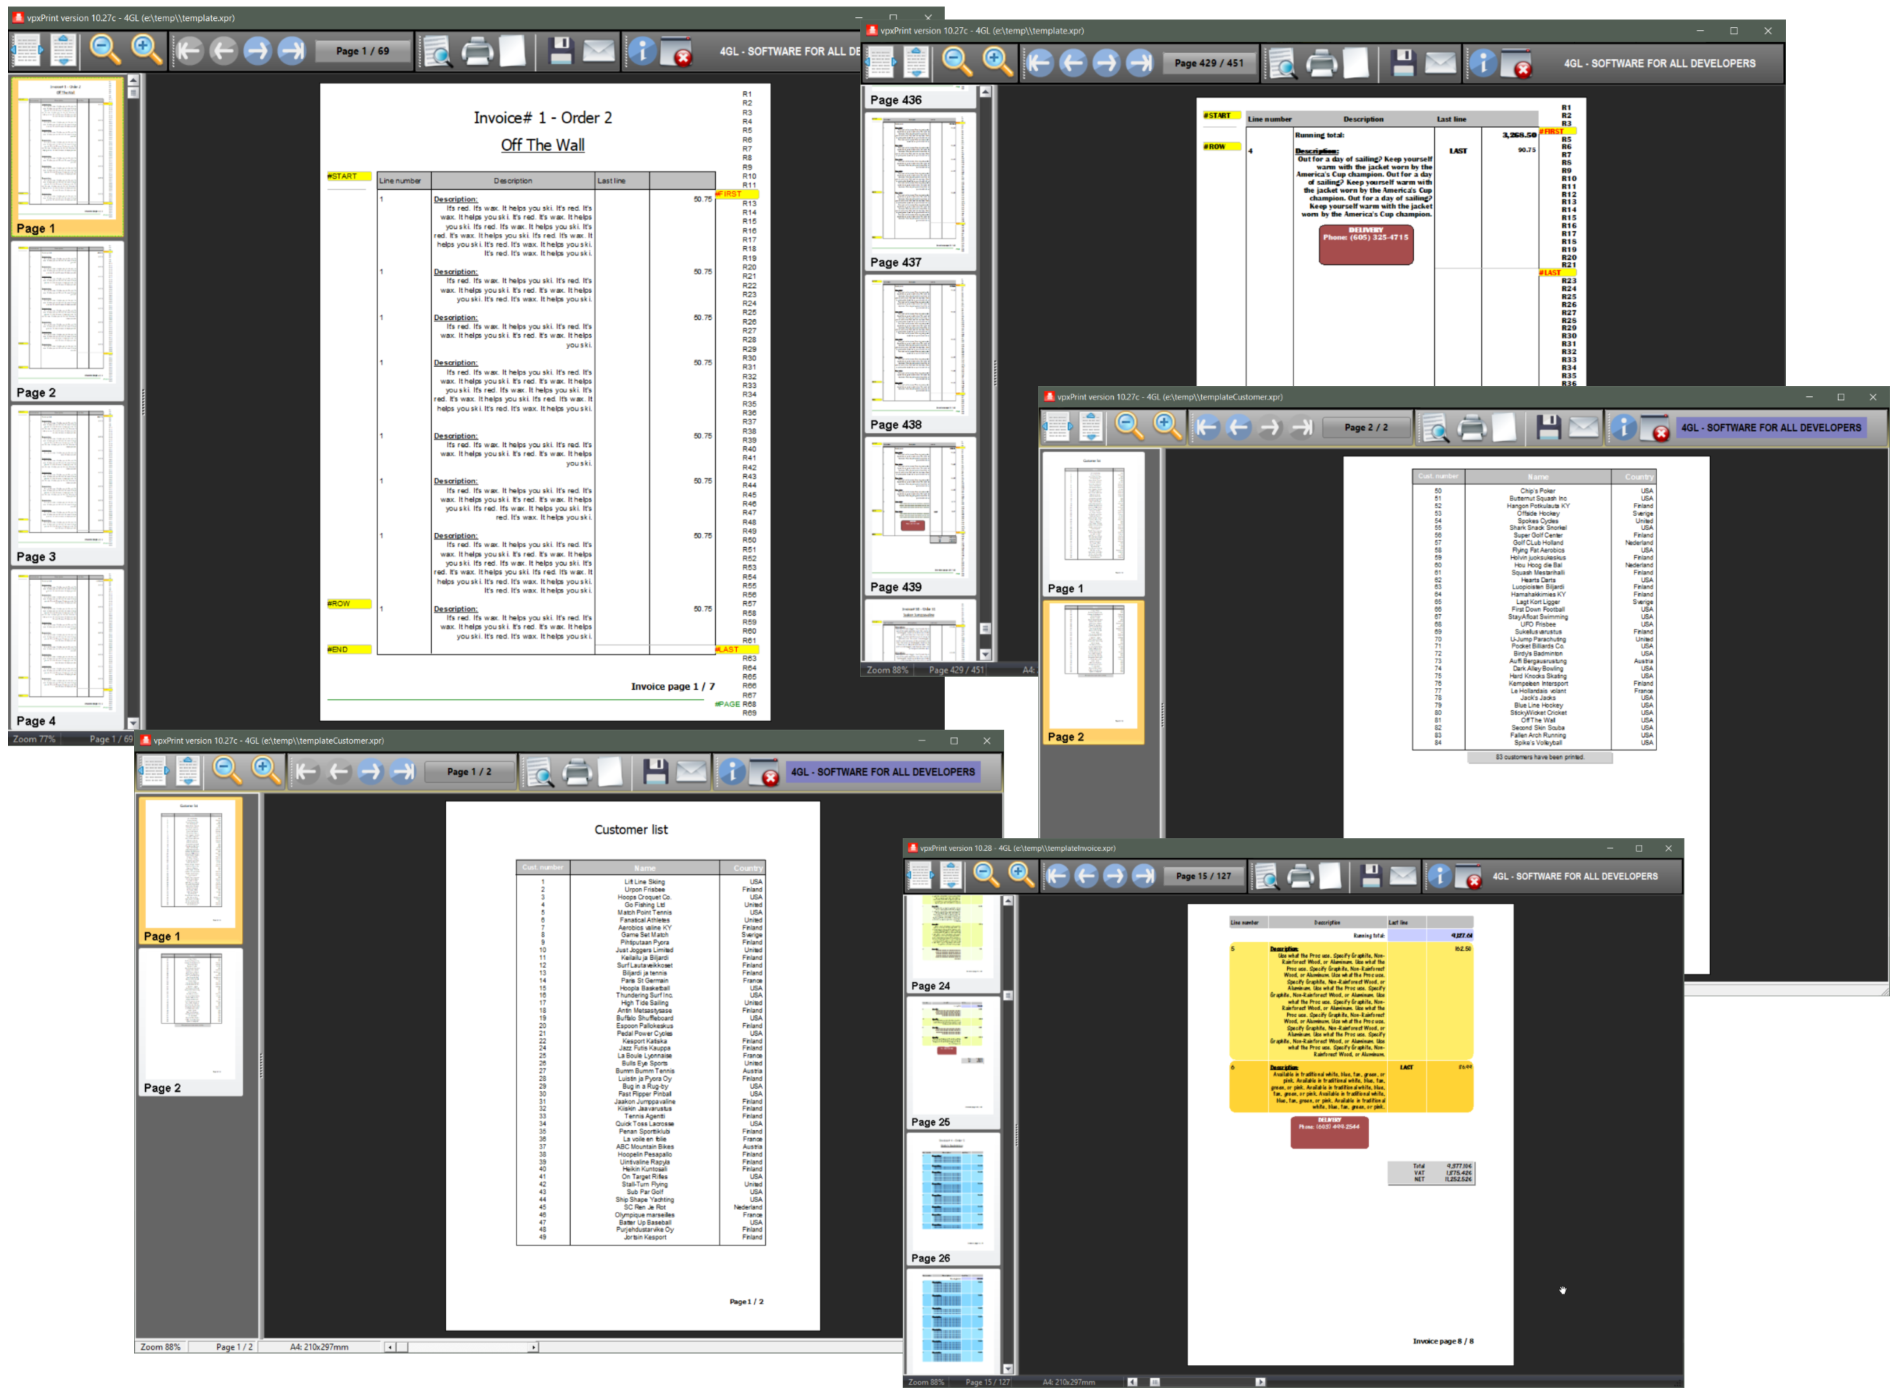
Task: Click the envelope icon in Page 2 / 2 window
Action: point(1583,428)
